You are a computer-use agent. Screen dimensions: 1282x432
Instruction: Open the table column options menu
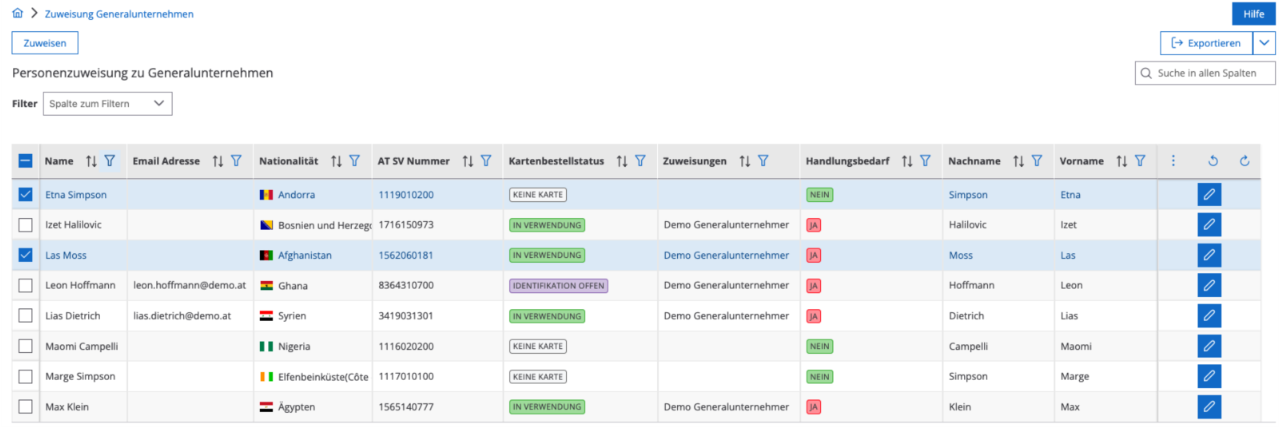1173,161
